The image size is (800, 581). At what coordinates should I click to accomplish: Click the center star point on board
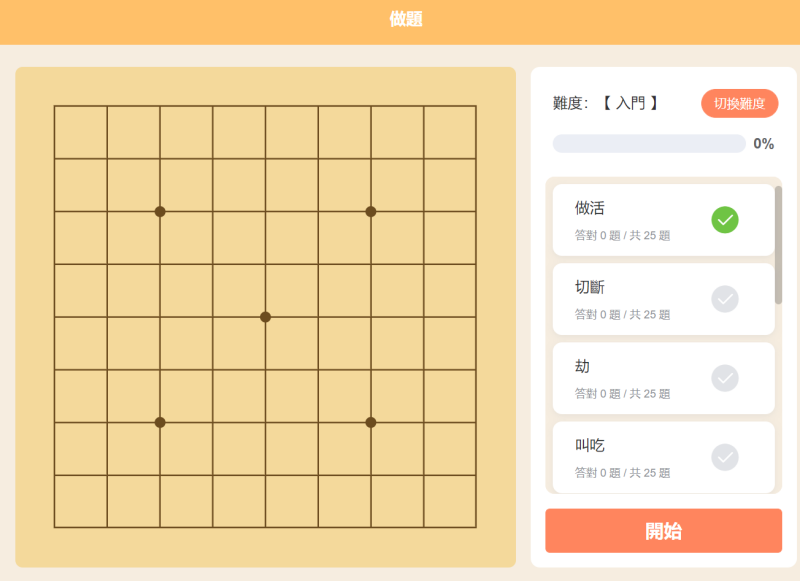265,317
